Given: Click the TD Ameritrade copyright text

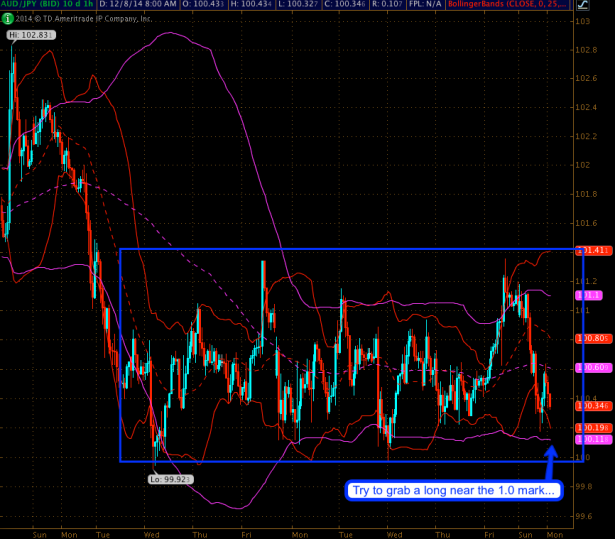Looking at the screenshot, I should (x=90, y=17).
